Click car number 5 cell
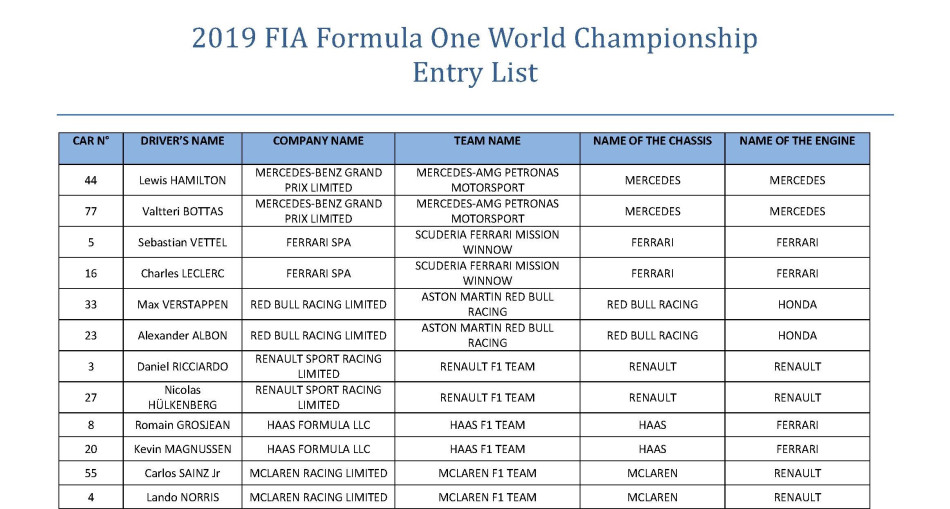Screen dimensions: 950x509 click(91, 242)
